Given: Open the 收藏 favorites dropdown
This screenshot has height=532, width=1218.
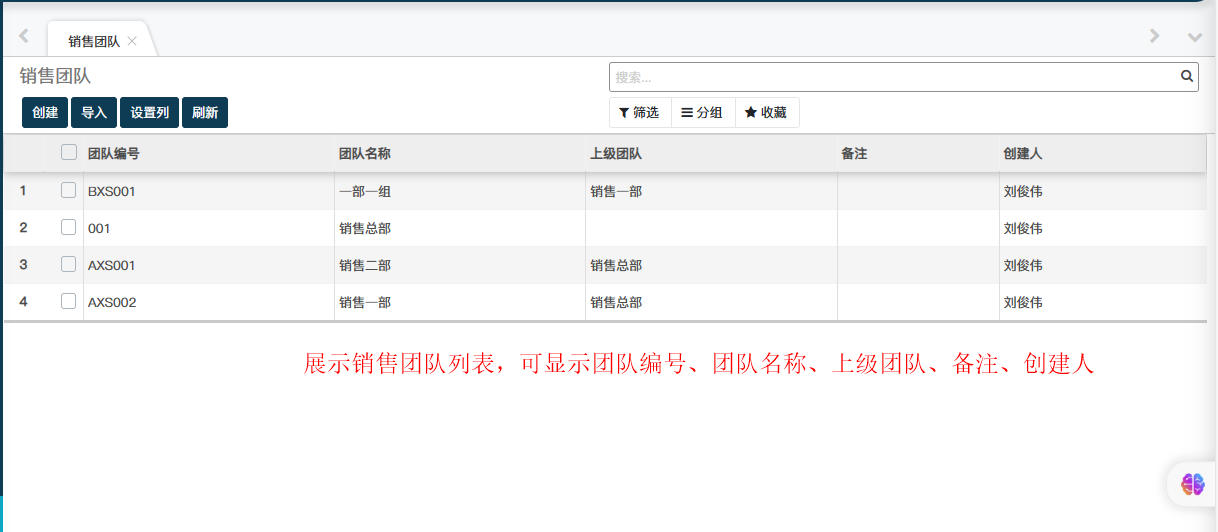Looking at the screenshot, I should 767,113.
